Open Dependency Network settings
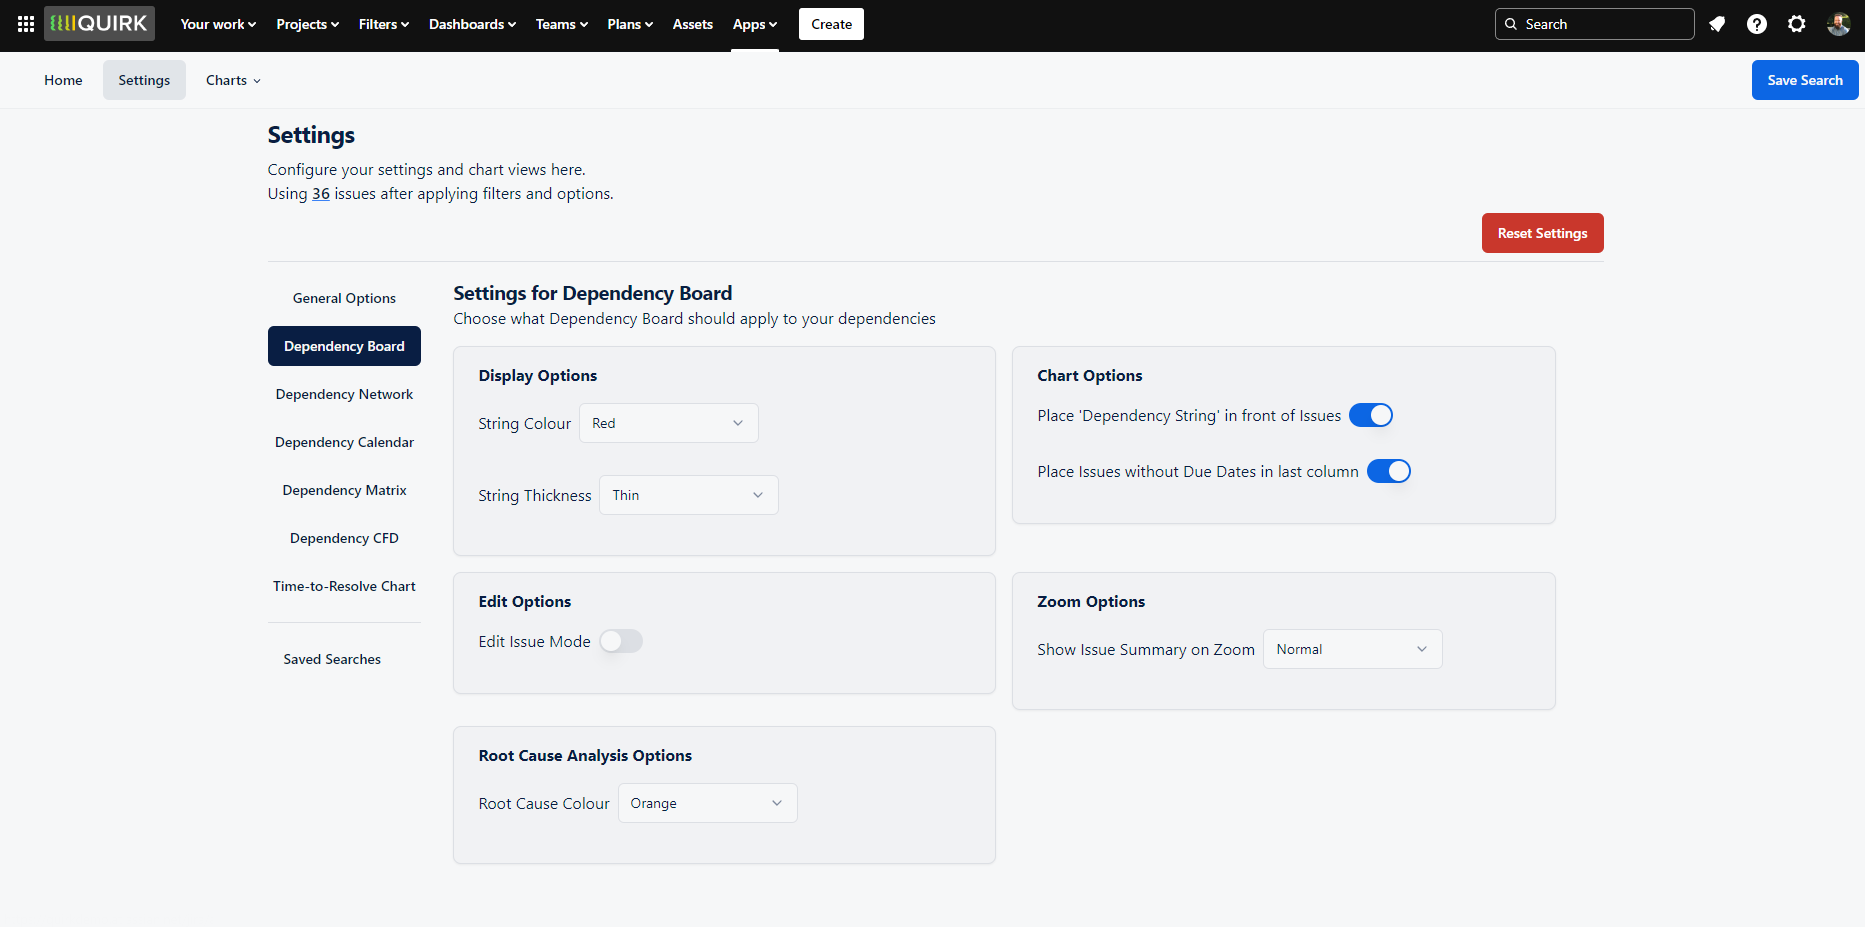Screen dimensions: 1865x927 tap(344, 394)
